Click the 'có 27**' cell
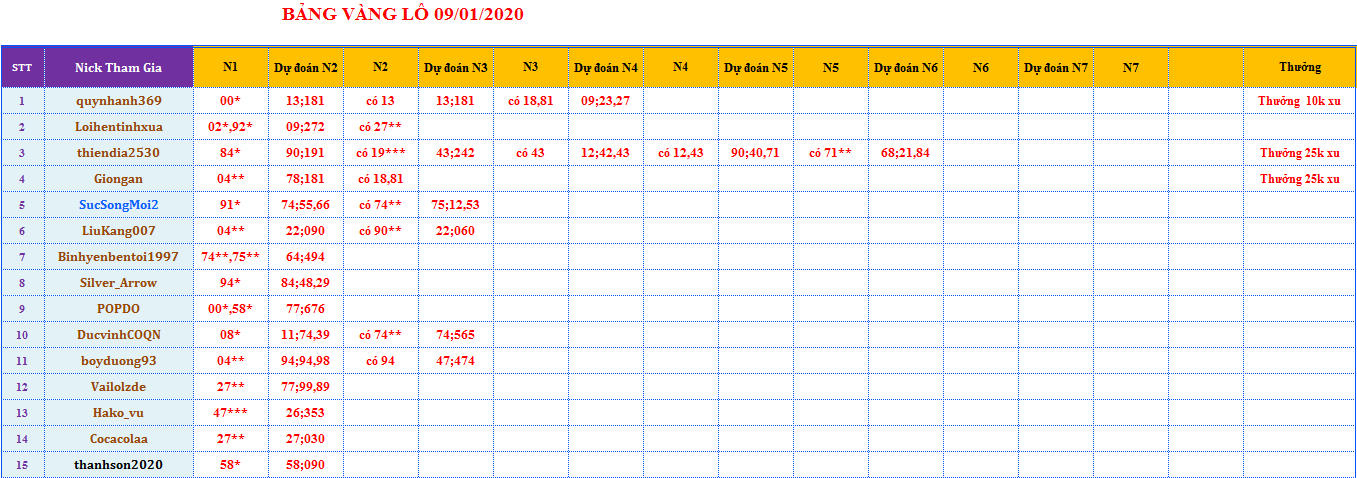This screenshot has width=1357, height=478. 381,127
